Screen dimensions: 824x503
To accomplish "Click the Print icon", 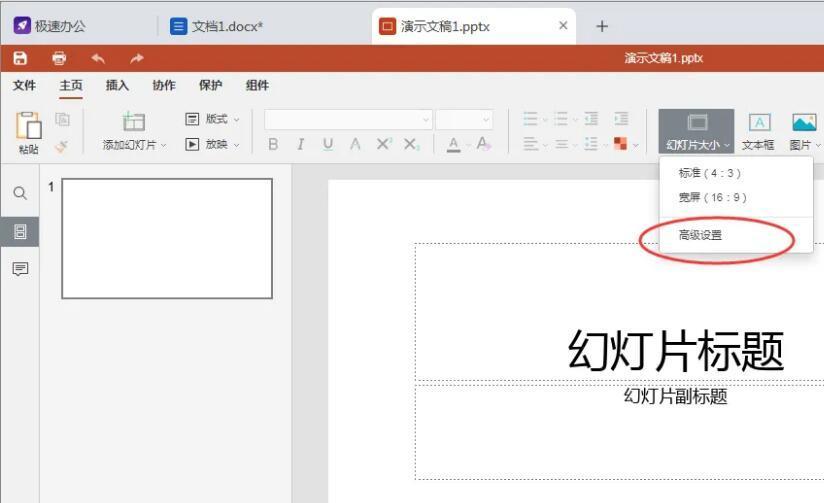I will tap(59, 58).
